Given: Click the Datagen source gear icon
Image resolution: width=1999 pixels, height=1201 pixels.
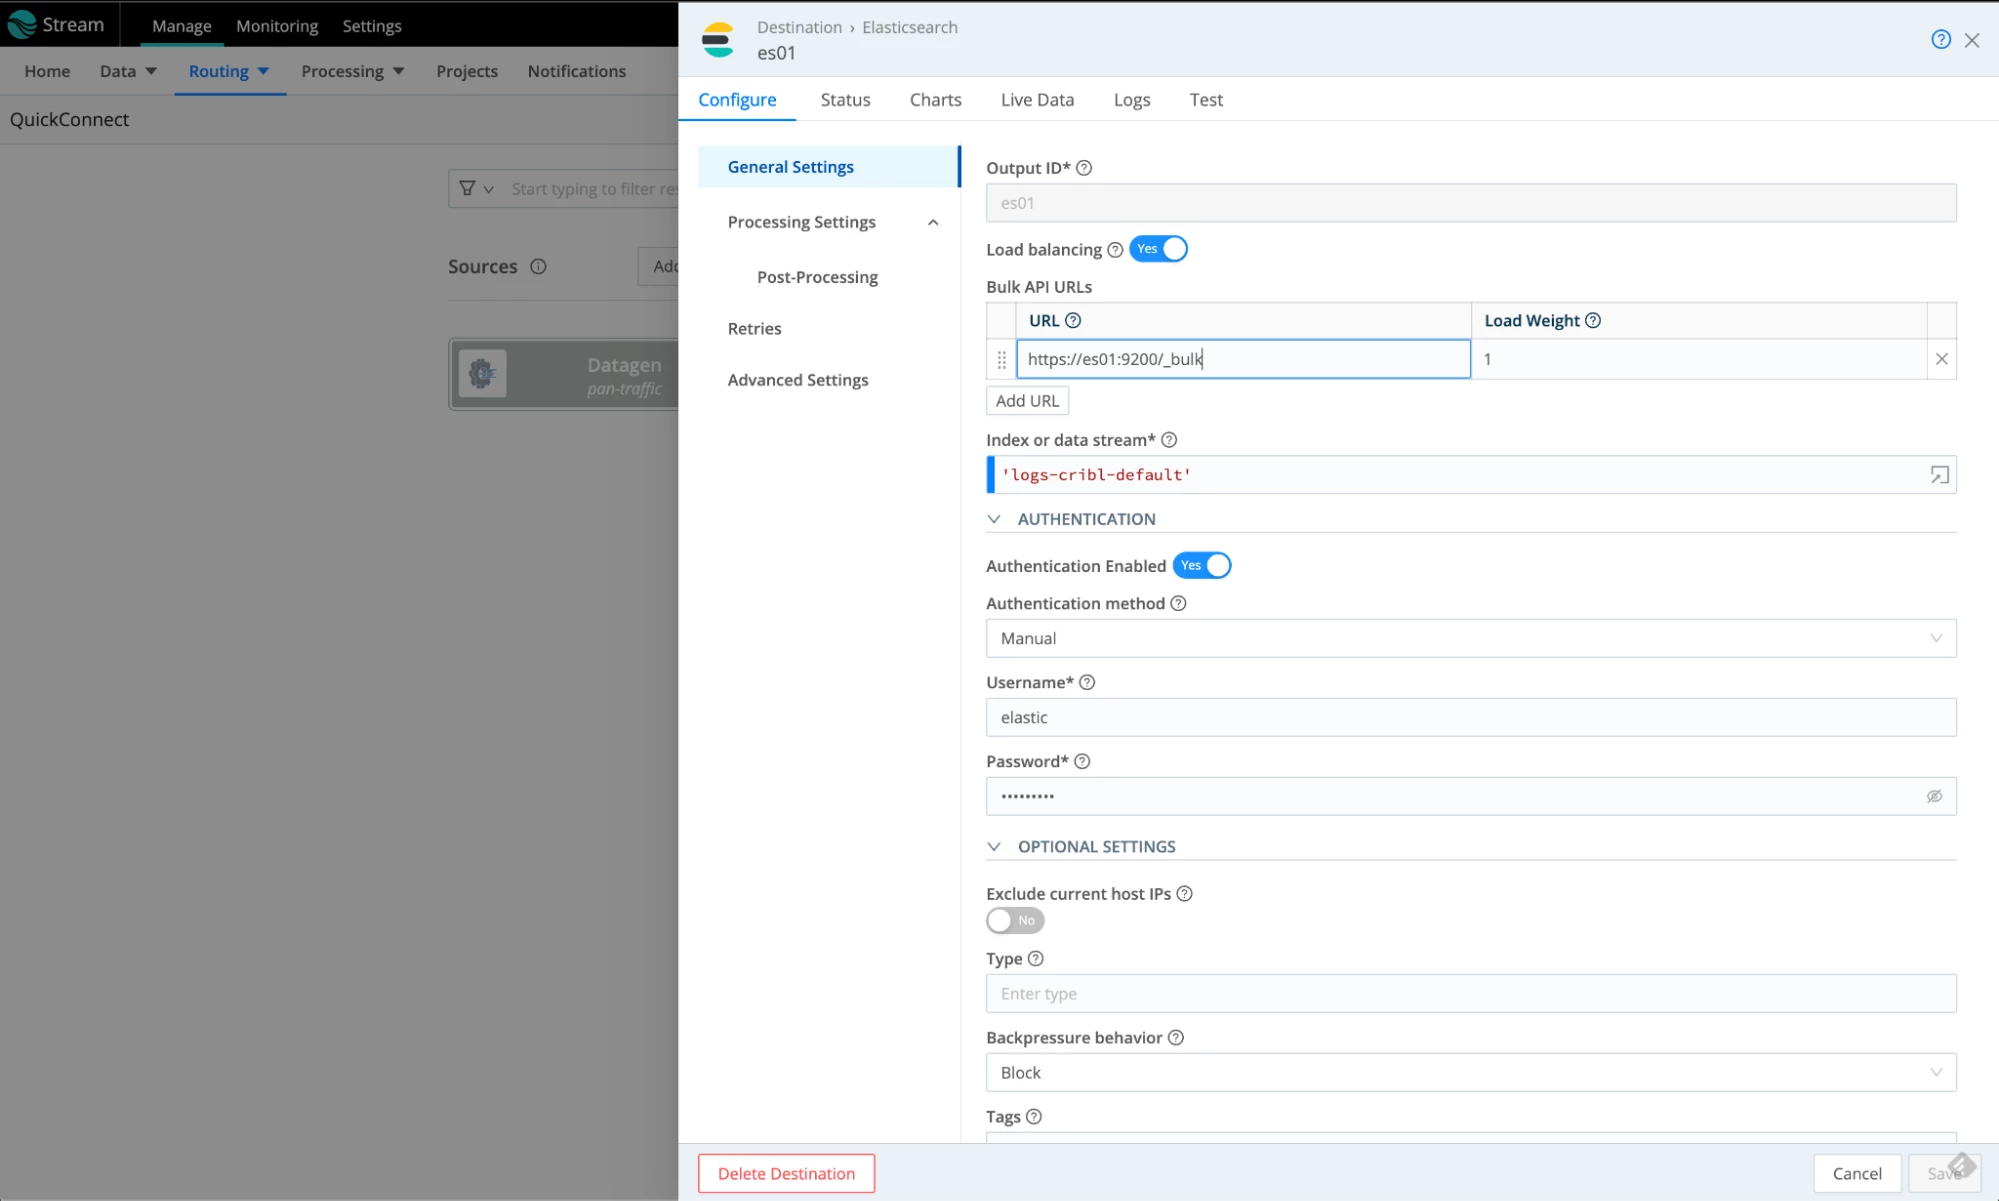Looking at the screenshot, I should click(482, 373).
